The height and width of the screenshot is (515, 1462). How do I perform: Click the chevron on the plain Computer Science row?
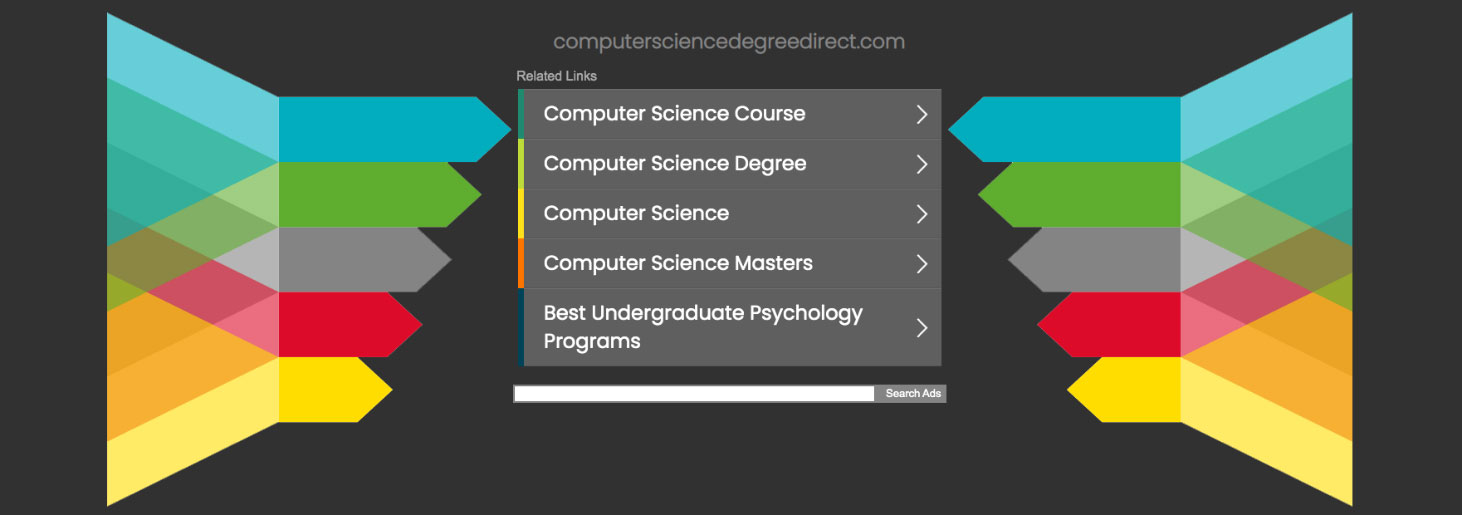[x=922, y=214]
